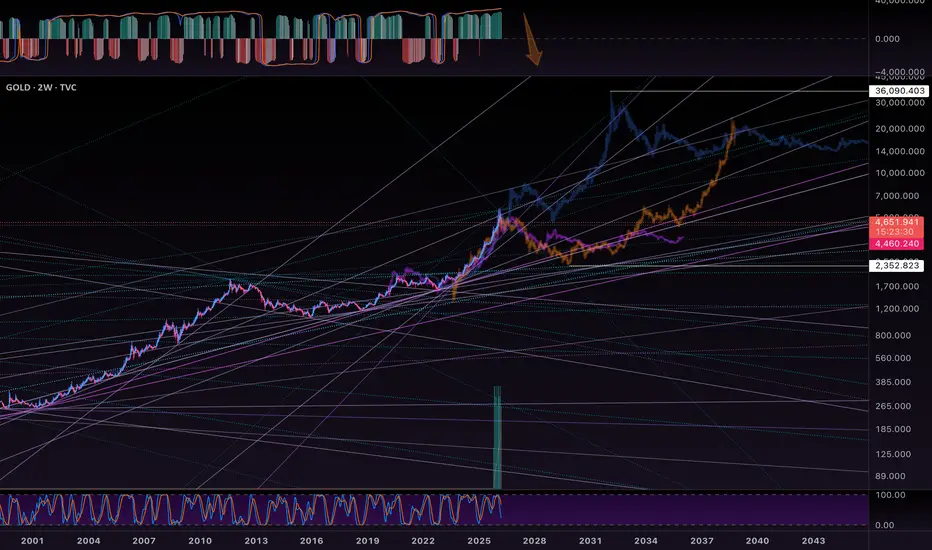
Task: Click the 7,000.000 price axis tick
Action: pos(897,196)
